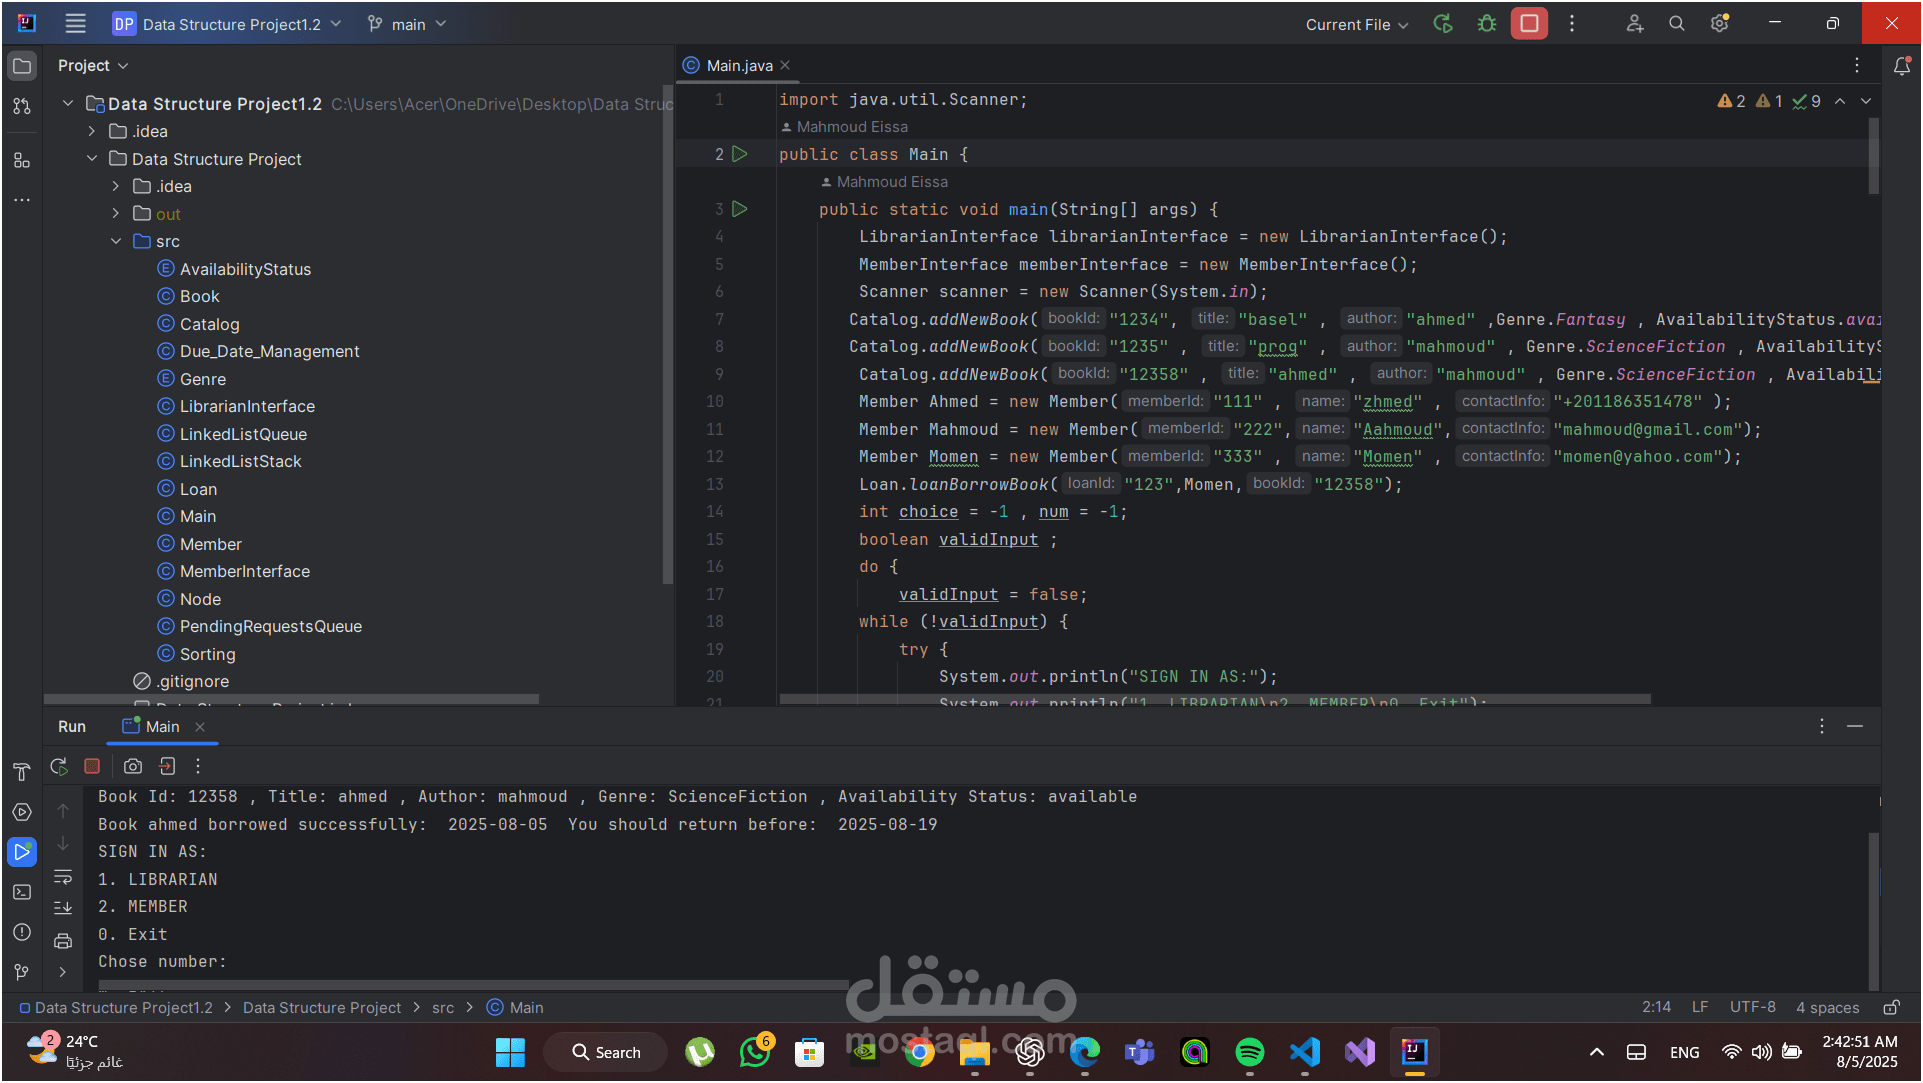Stop the running process in Run toolbar

92,766
